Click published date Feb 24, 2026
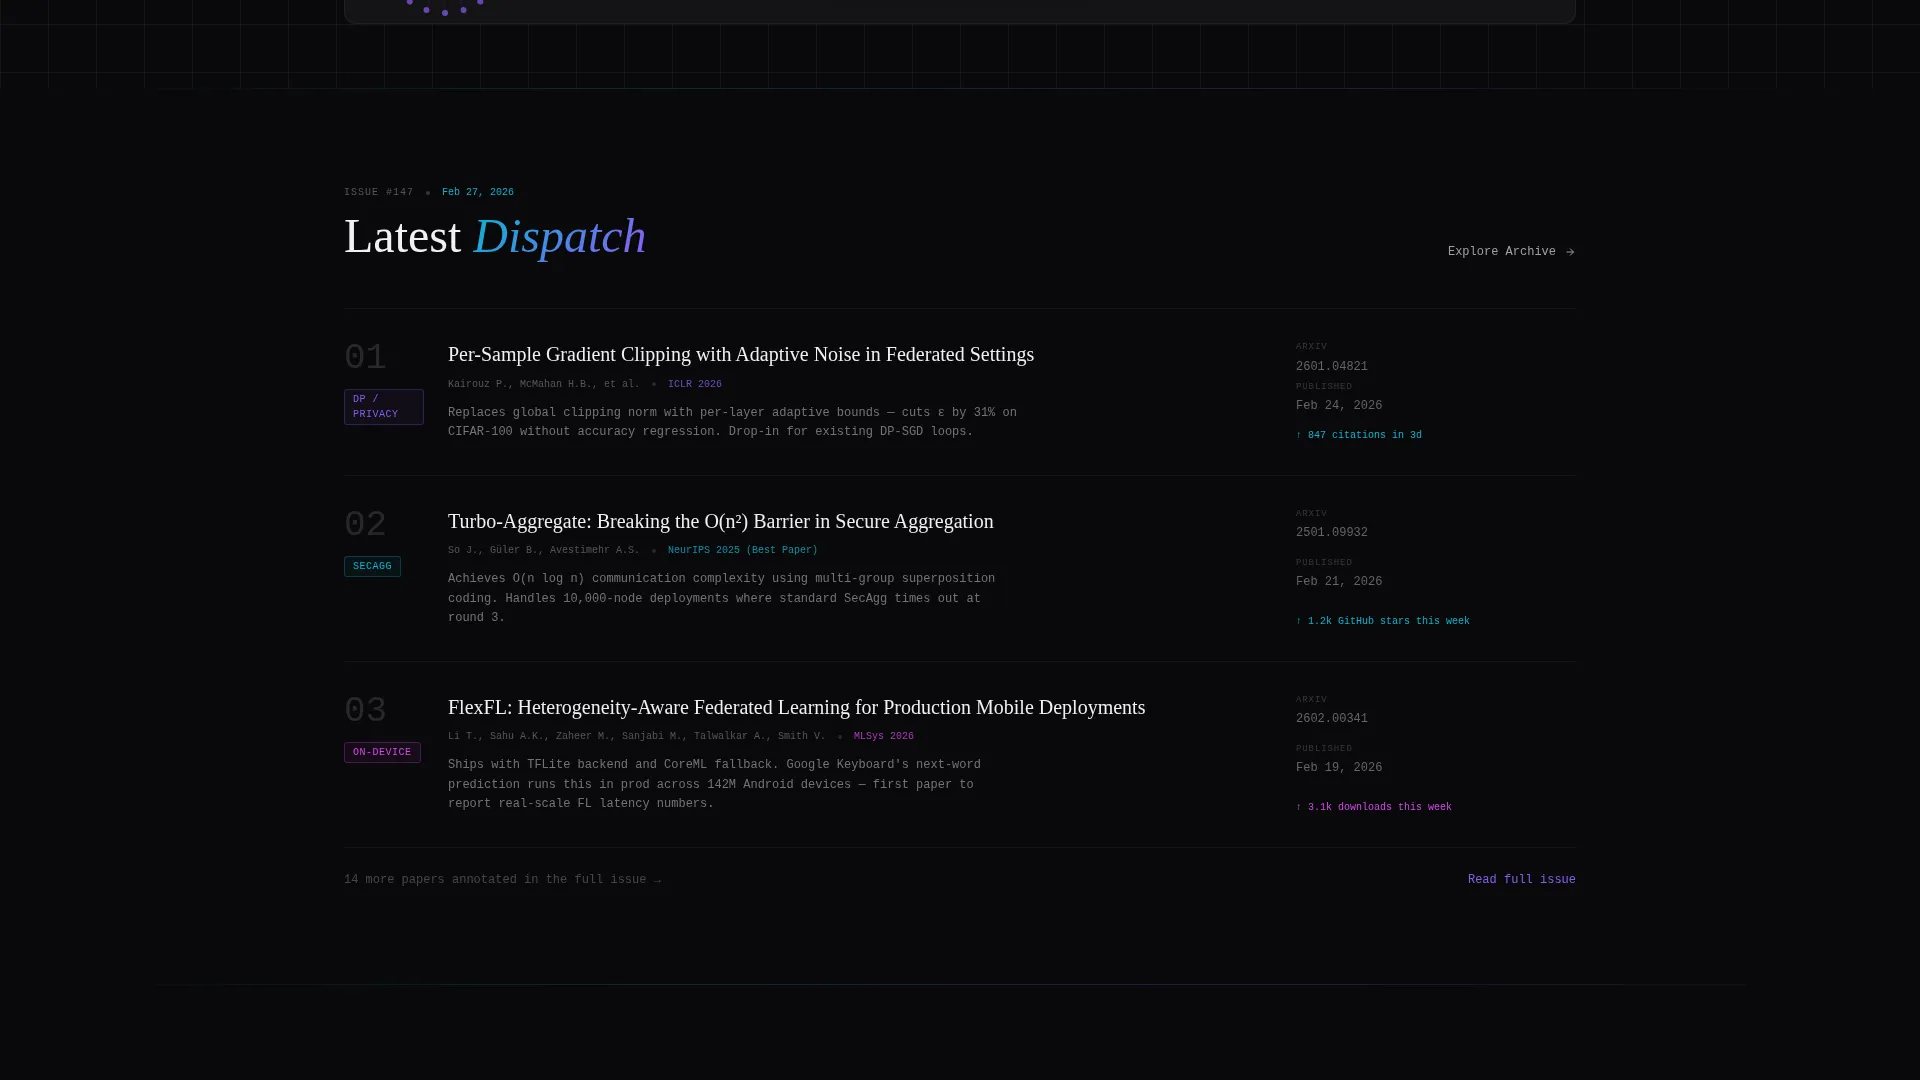 (1339, 406)
